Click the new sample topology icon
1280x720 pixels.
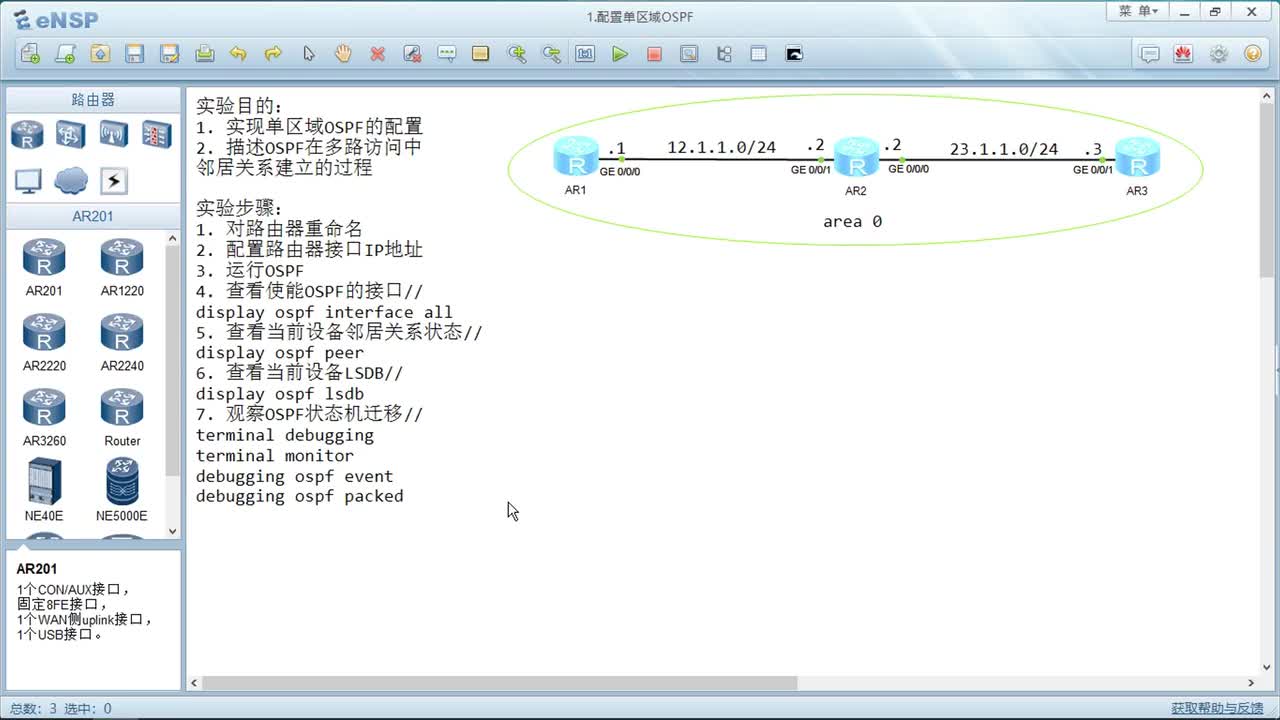[x=65, y=54]
